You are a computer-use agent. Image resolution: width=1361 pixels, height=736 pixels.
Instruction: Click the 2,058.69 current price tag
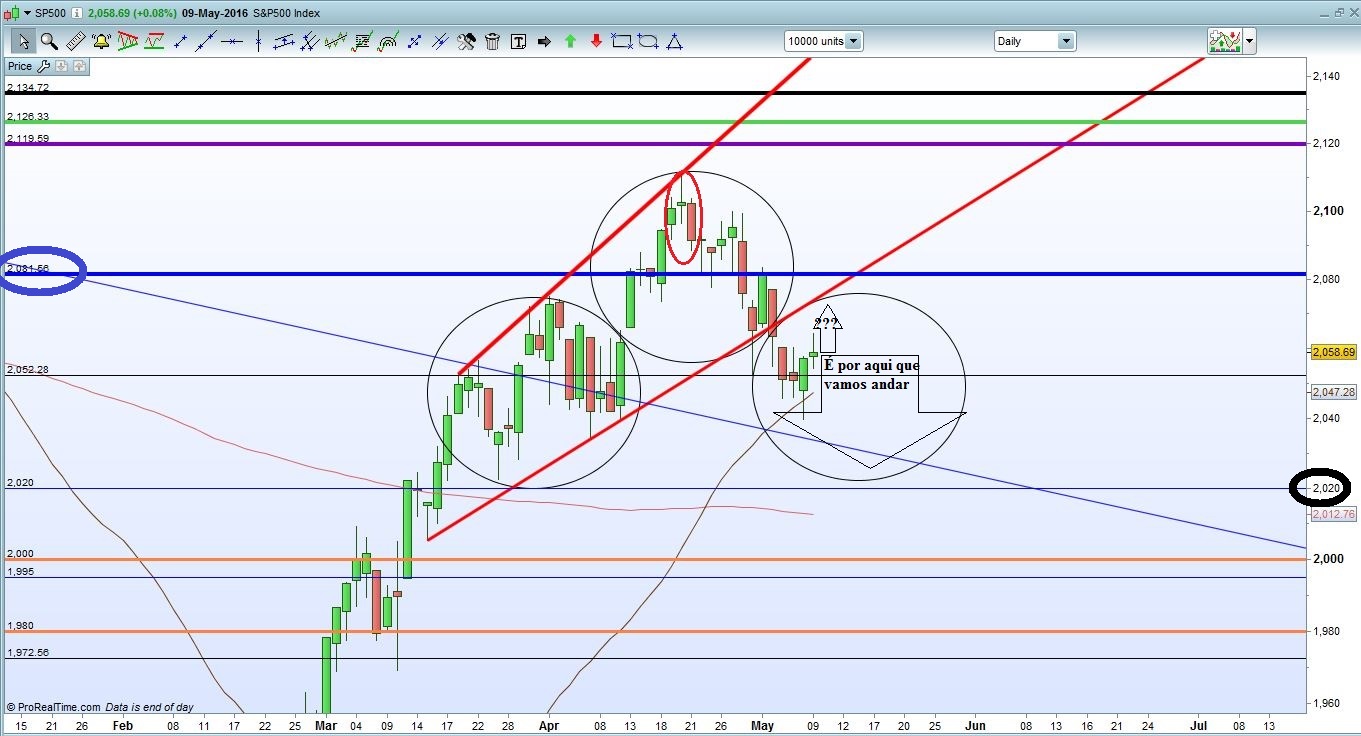pos(1334,352)
